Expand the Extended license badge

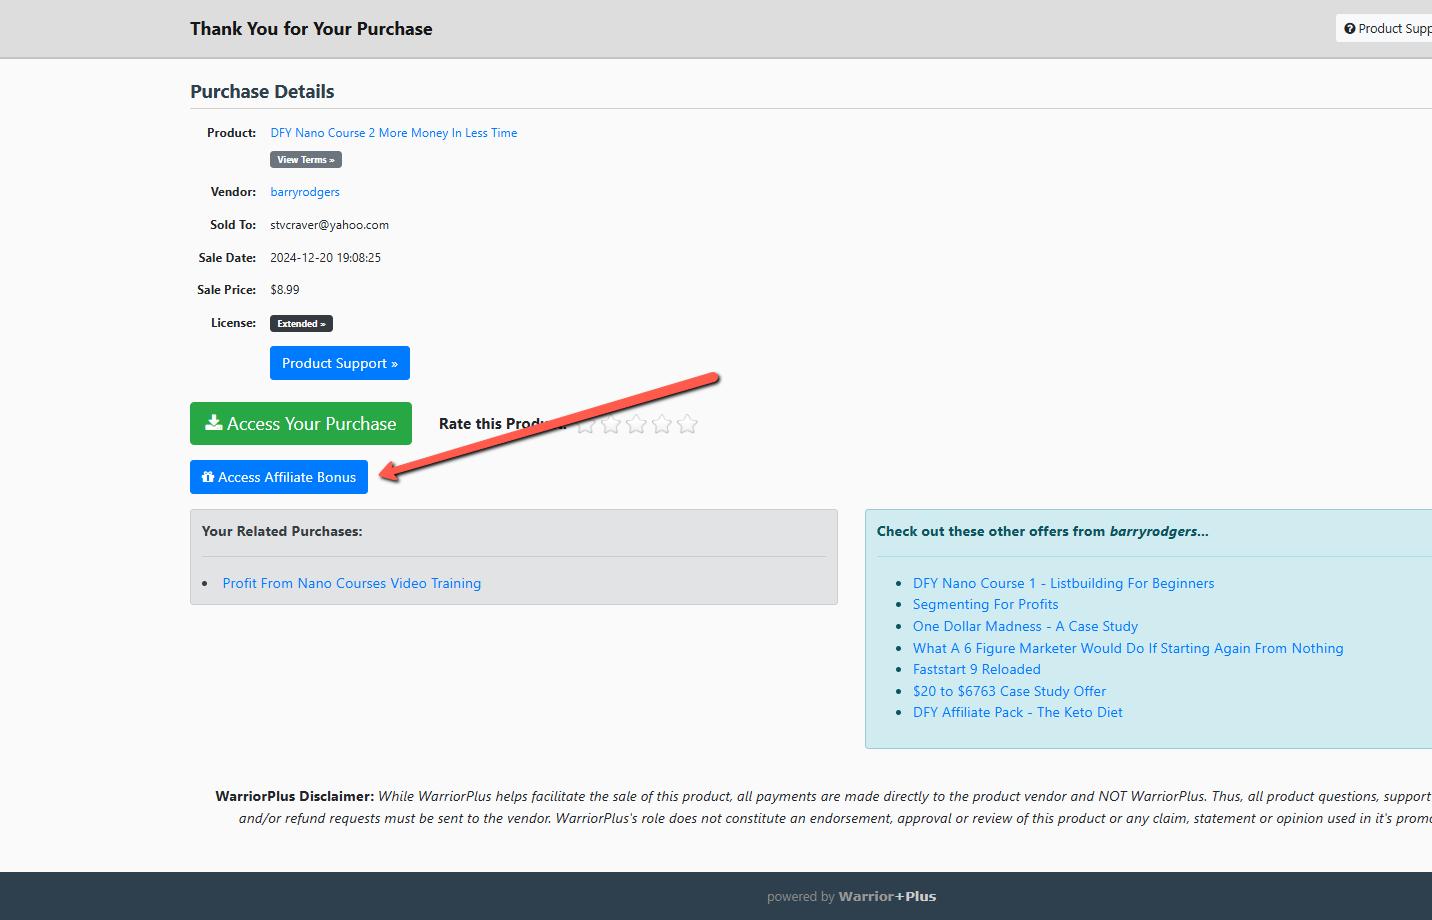[x=301, y=324]
